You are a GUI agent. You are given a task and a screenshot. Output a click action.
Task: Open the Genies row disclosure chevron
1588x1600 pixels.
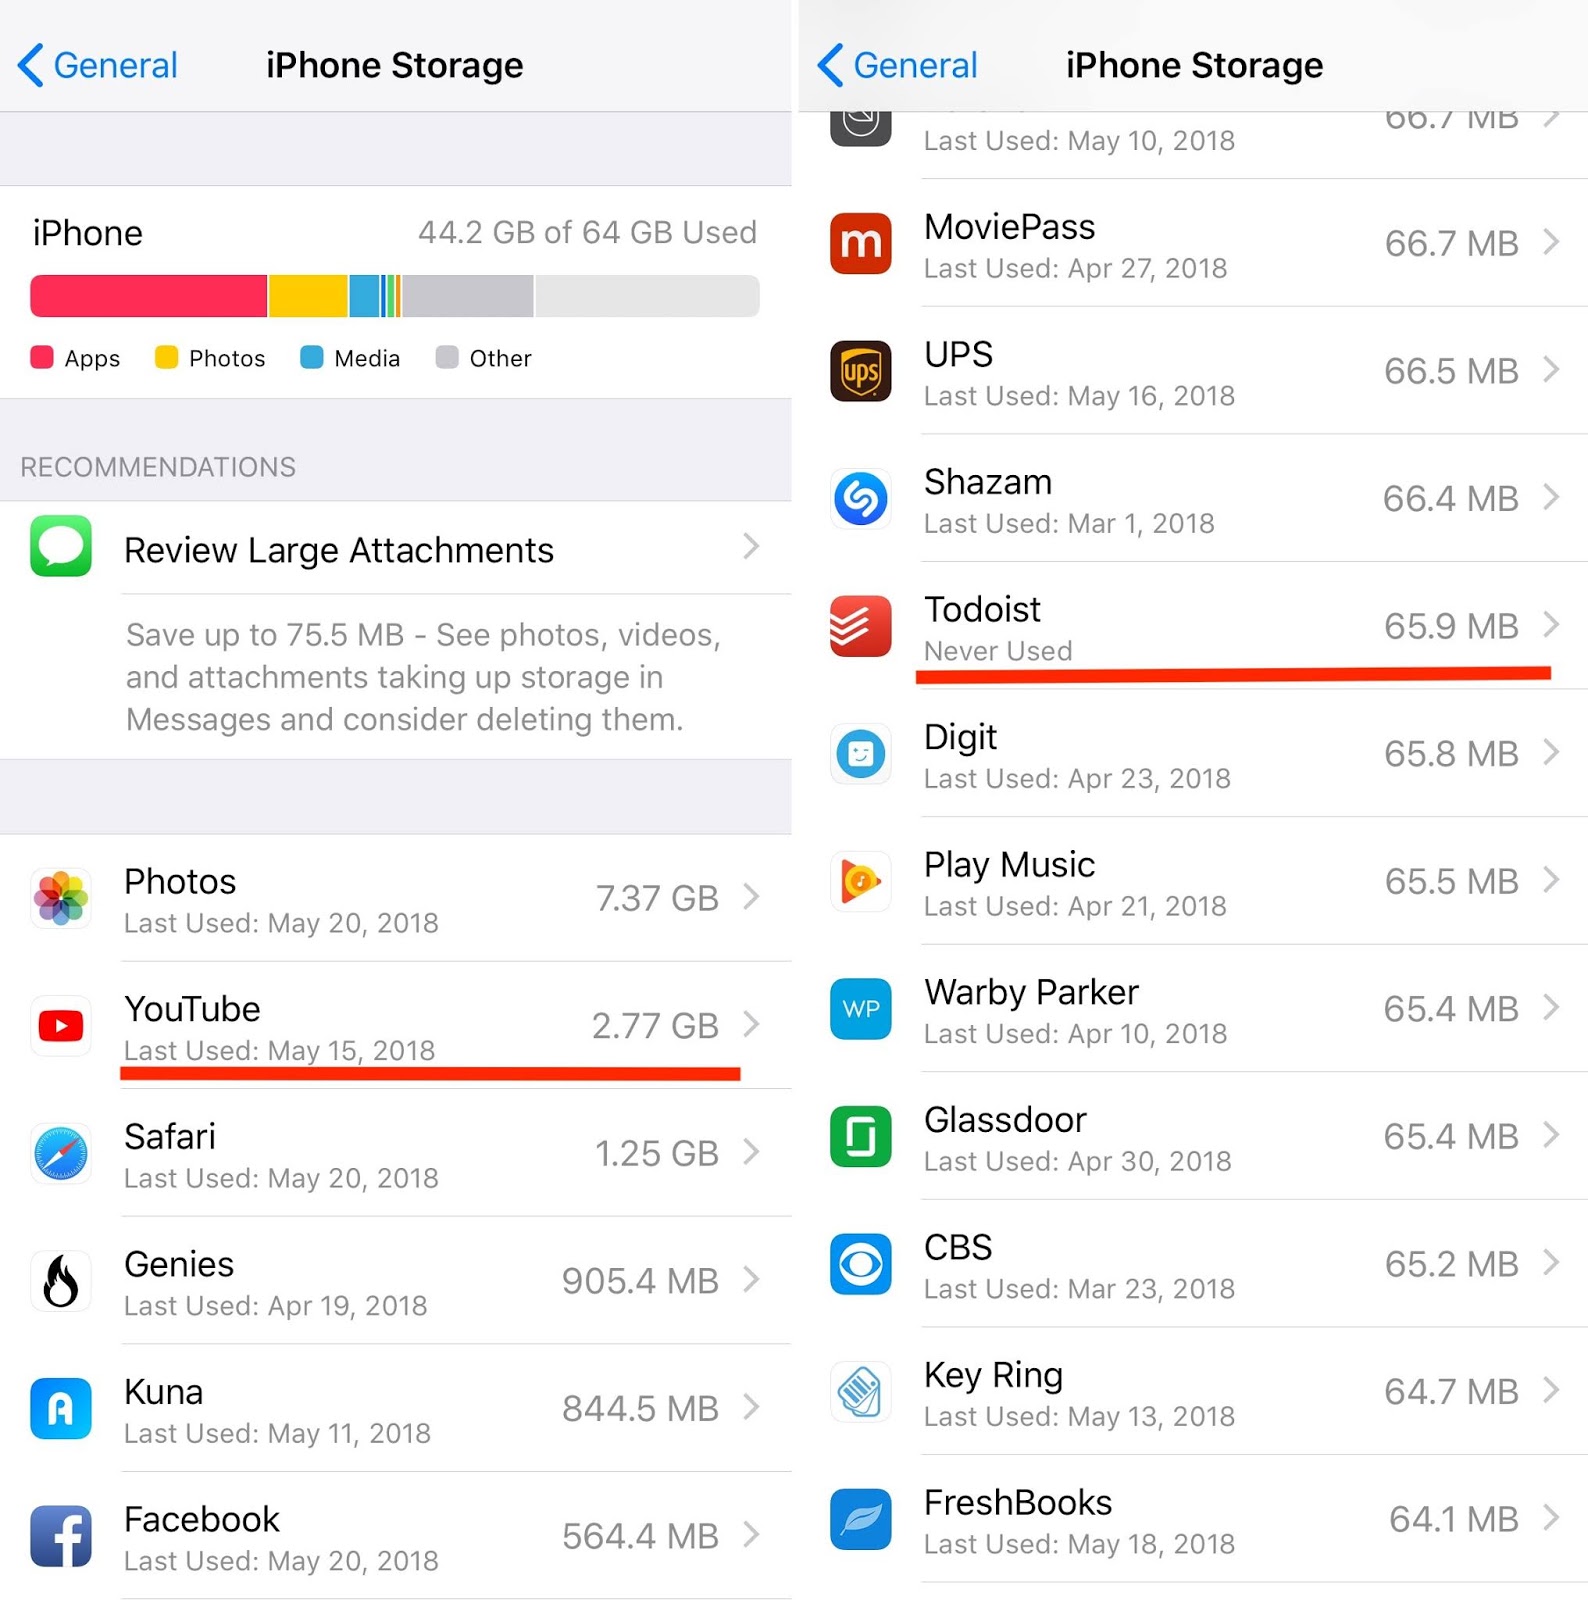tap(751, 1279)
